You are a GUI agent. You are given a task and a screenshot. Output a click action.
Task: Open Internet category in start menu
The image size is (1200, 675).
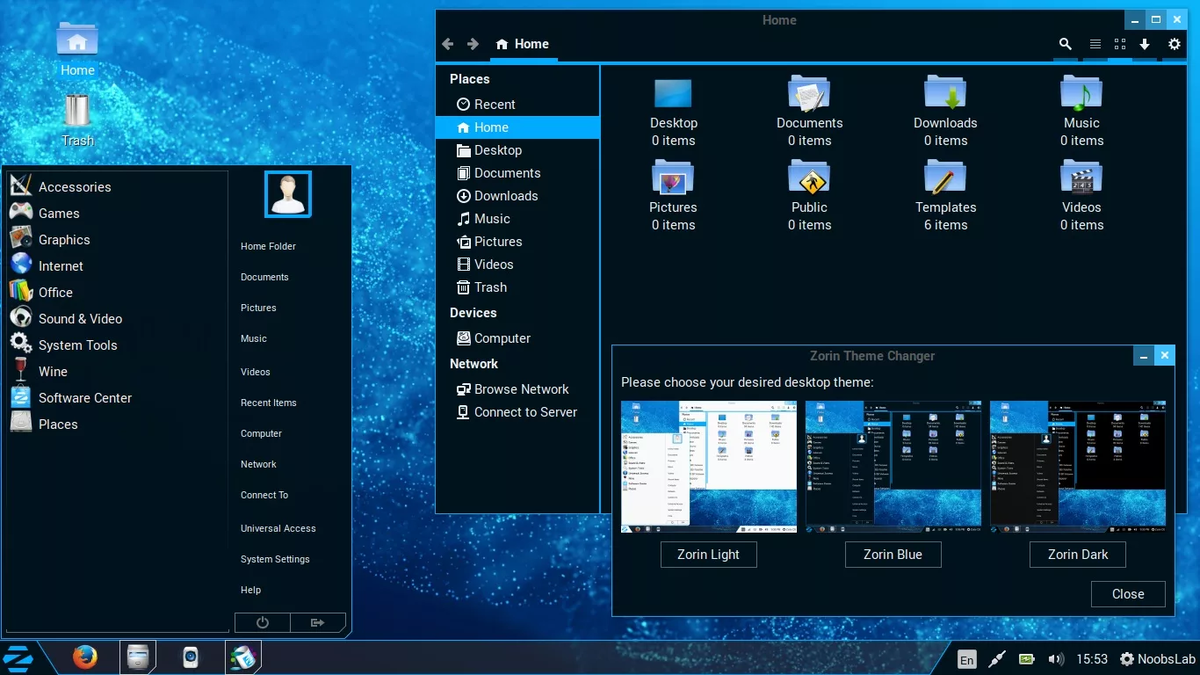pos(118,266)
